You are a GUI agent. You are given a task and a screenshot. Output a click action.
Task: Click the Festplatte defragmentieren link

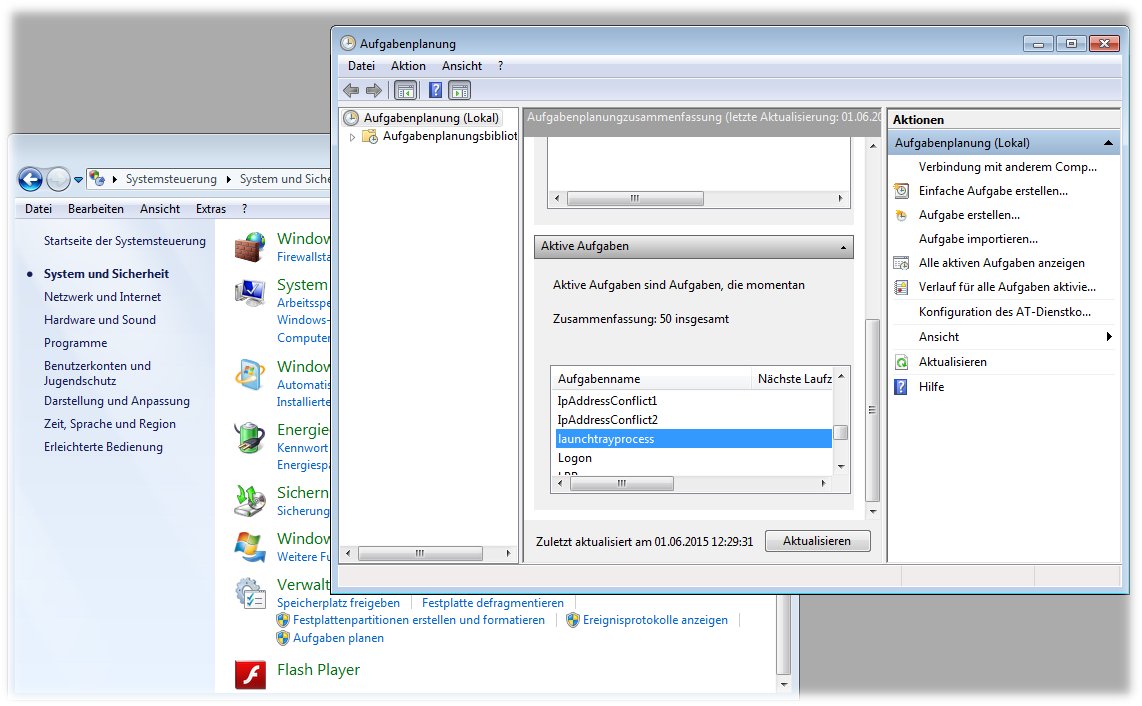[492, 603]
